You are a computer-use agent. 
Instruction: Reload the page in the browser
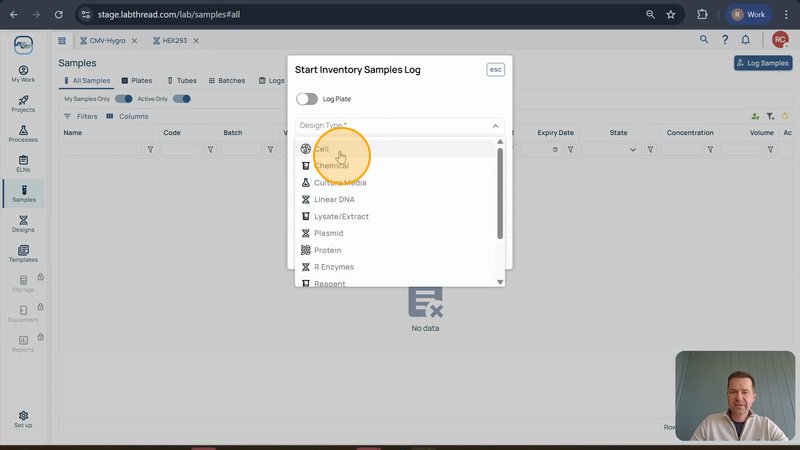(x=59, y=14)
